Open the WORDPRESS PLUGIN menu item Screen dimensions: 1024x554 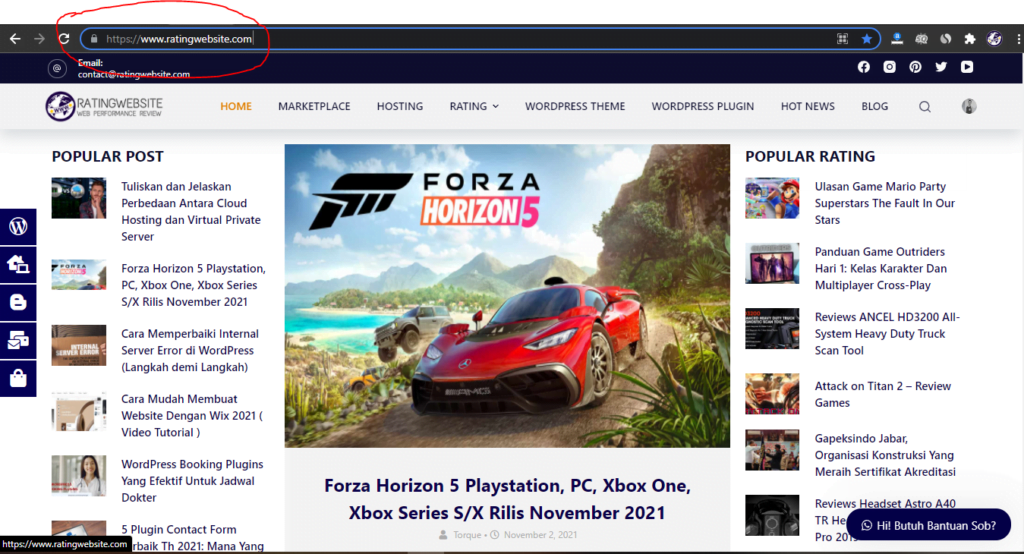(x=702, y=106)
